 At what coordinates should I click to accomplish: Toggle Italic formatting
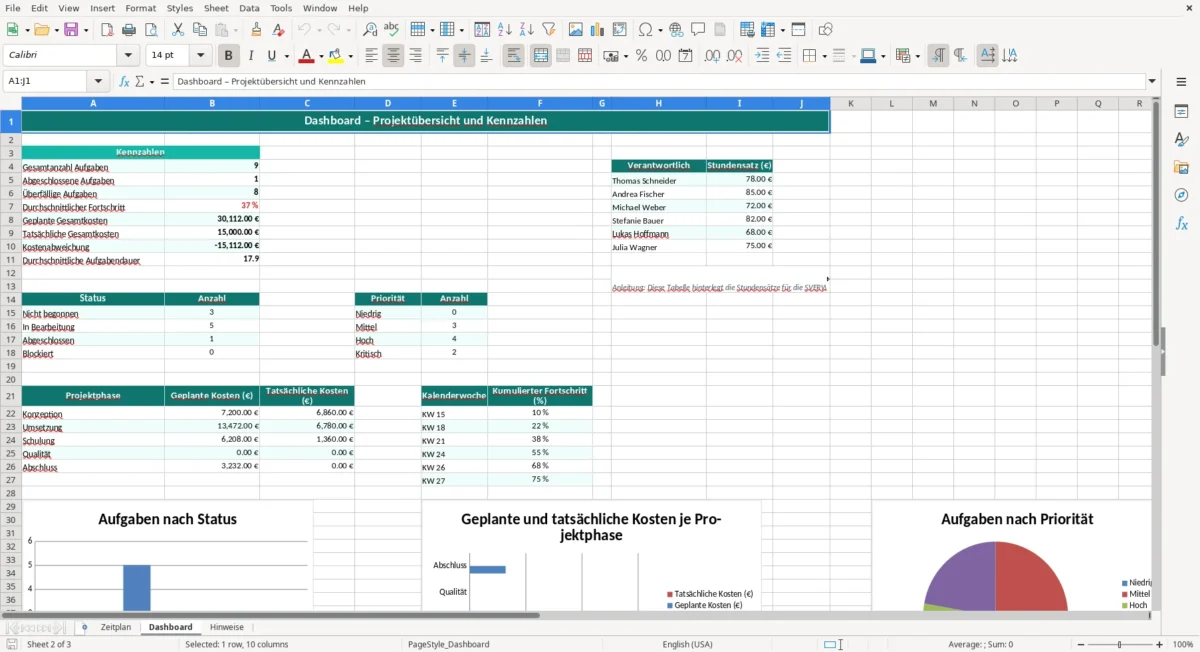251,56
